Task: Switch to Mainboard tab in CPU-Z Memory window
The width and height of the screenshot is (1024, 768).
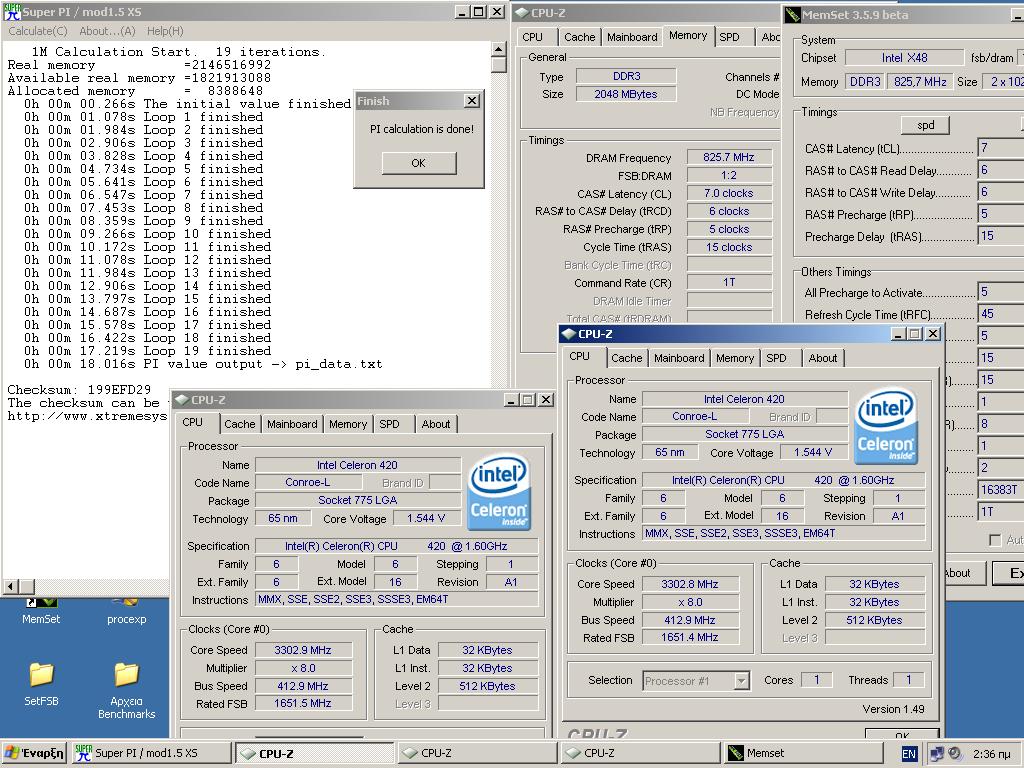Action: 632,37
